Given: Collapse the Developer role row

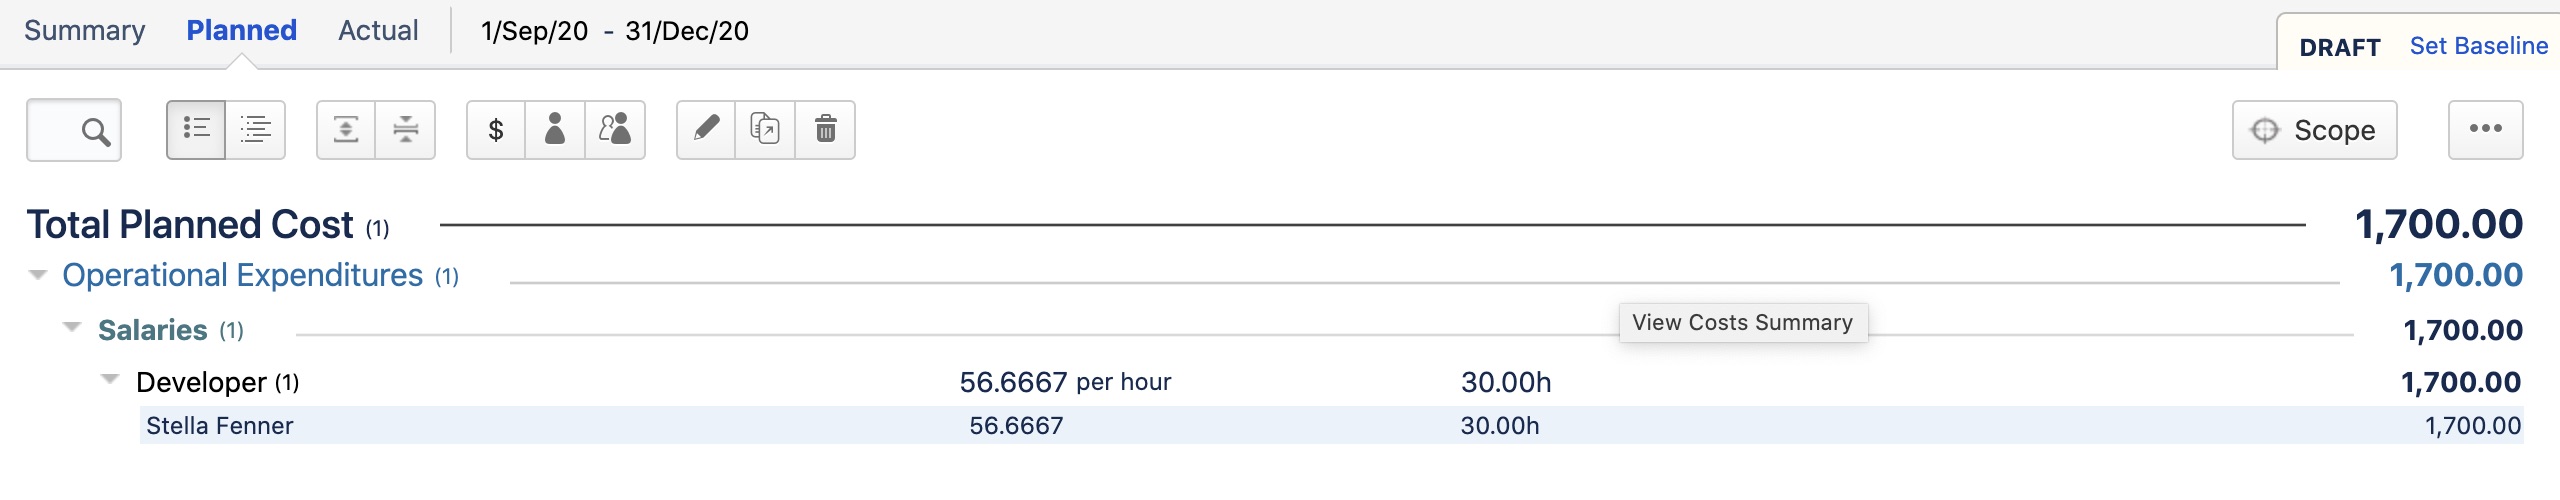Looking at the screenshot, I should click(x=110, y=380).
